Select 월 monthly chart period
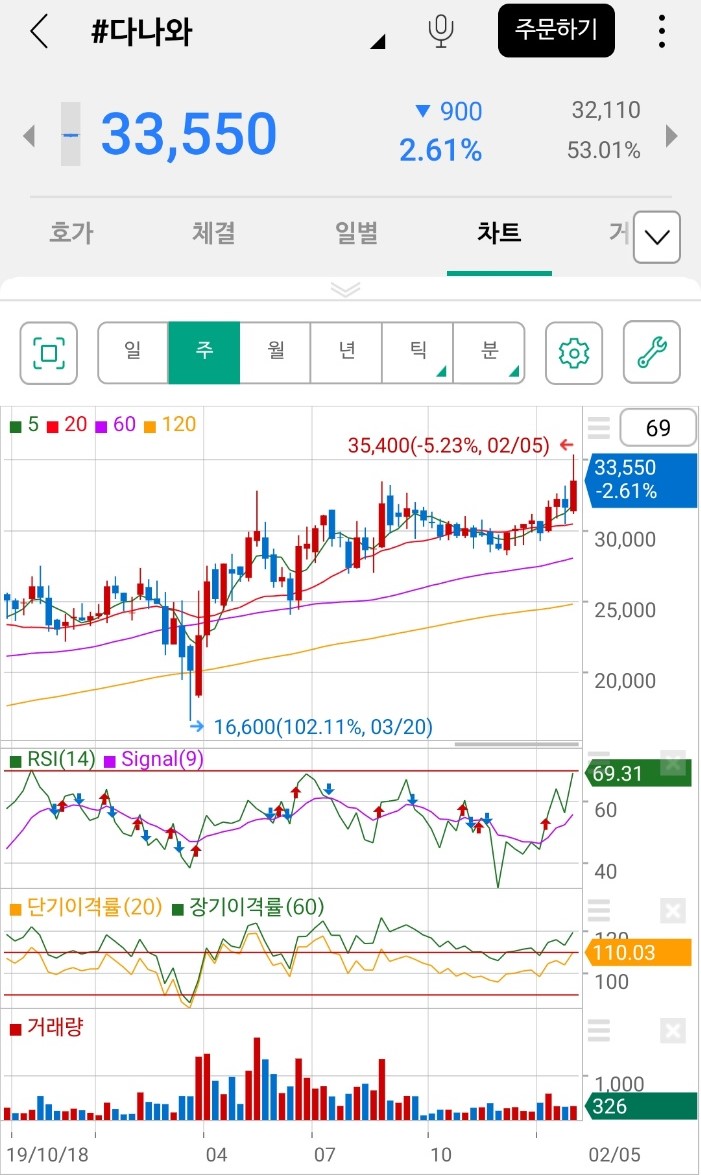The image size is (701, 1175). tap(275, 352)
